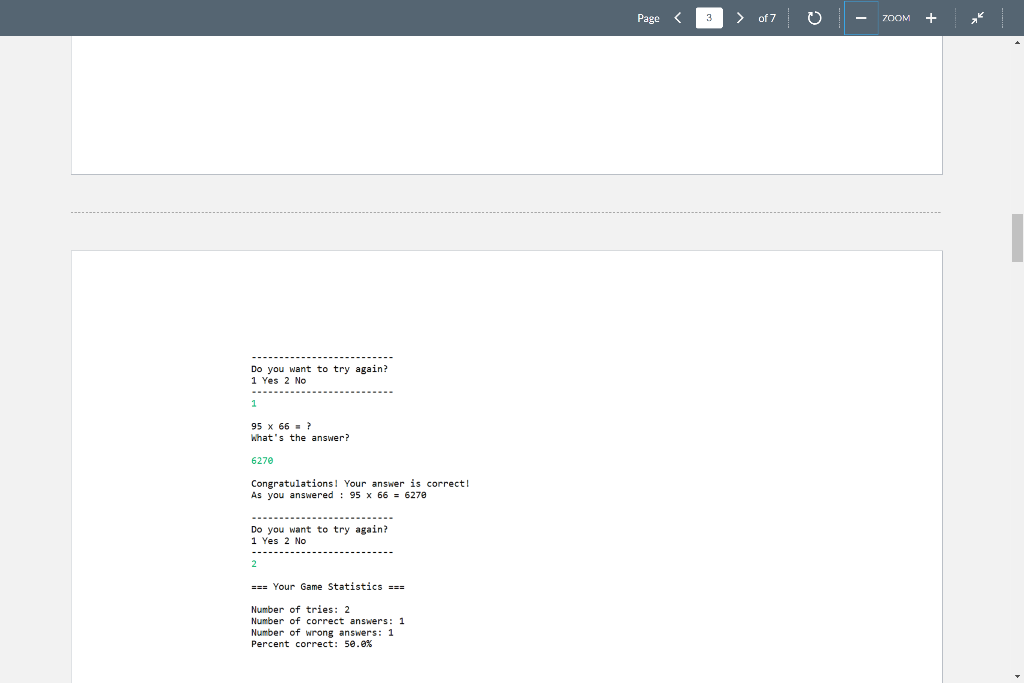
Task: Rotate the PDF page clockwise
Action: click(814, 17)
